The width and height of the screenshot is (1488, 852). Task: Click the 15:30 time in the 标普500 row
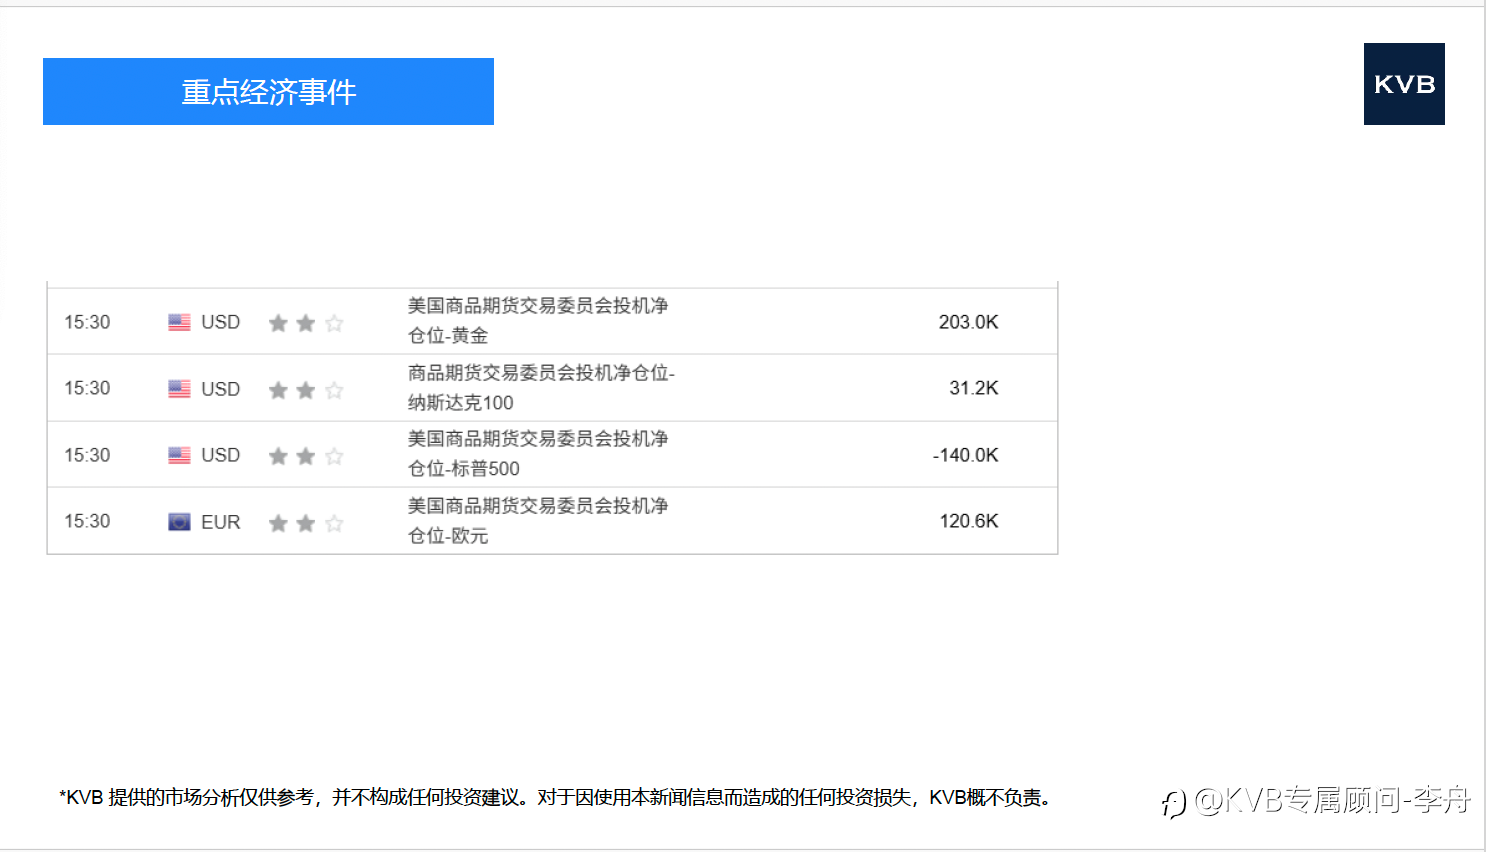[x=87, y=455]
